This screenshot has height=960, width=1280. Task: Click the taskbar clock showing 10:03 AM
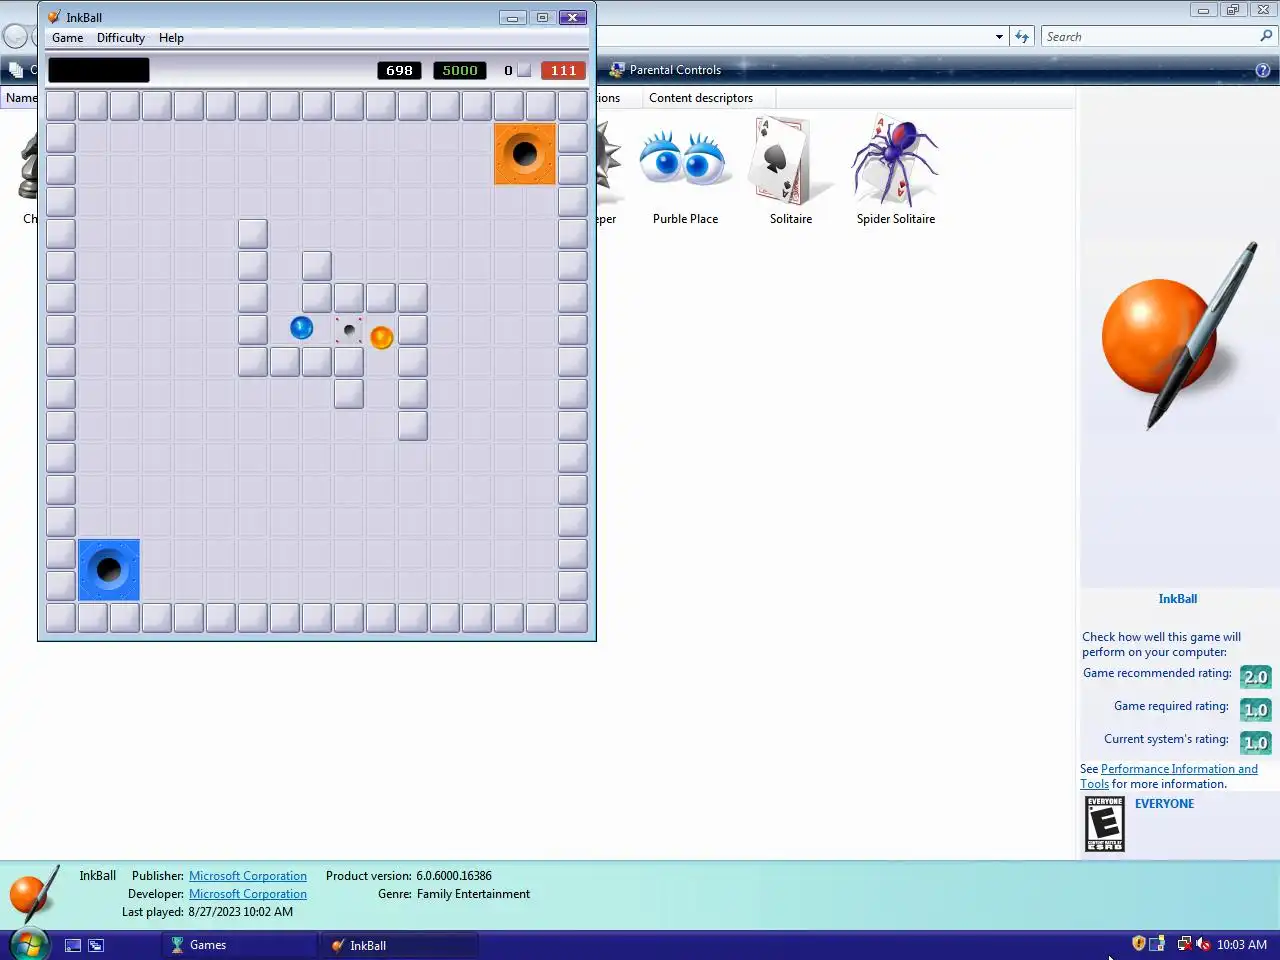(x=1242, y=945)
